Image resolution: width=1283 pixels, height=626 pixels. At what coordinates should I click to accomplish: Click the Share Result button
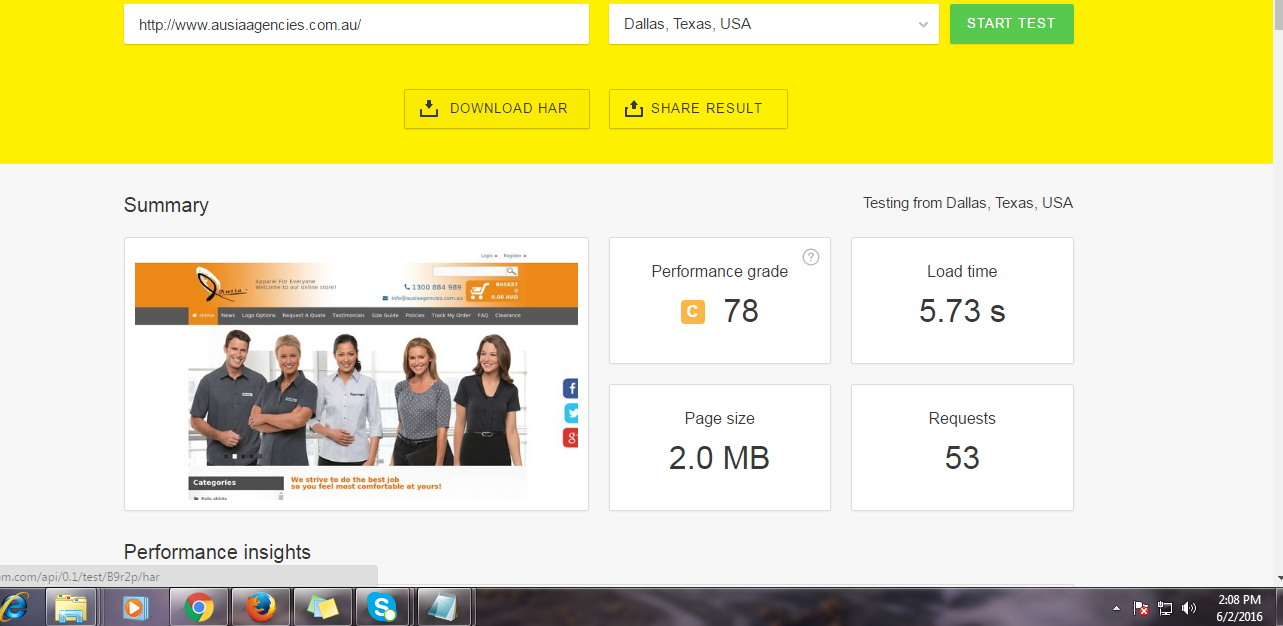pos(697,109)
